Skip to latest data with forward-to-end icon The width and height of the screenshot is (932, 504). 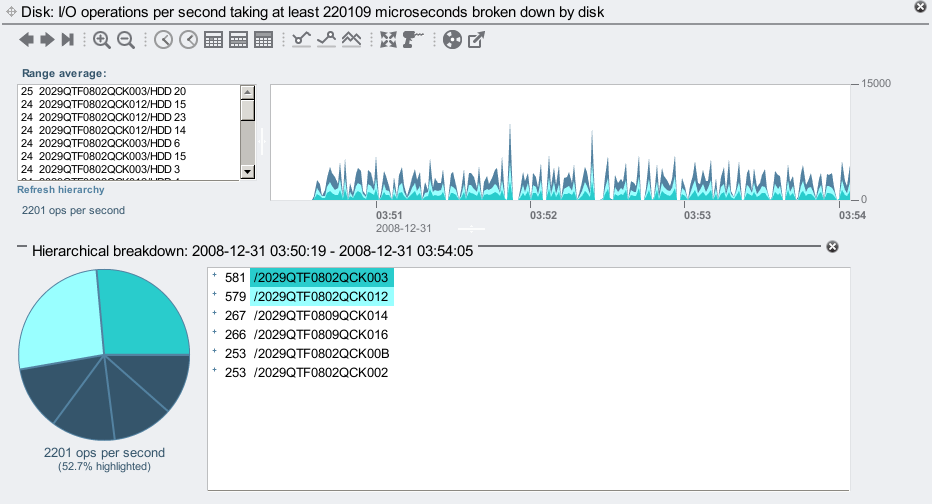(x=67, y=40)
